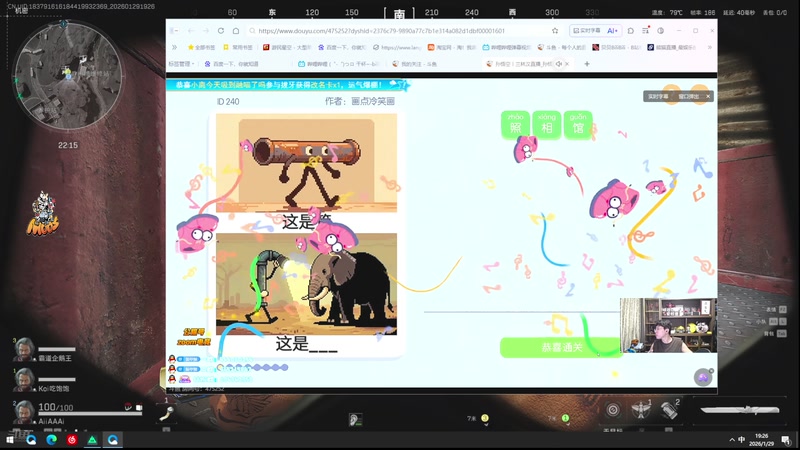Screen dimensions: 800x450
Task: Open the https://www.lan bookmark
Action: (x=397, y=47)
